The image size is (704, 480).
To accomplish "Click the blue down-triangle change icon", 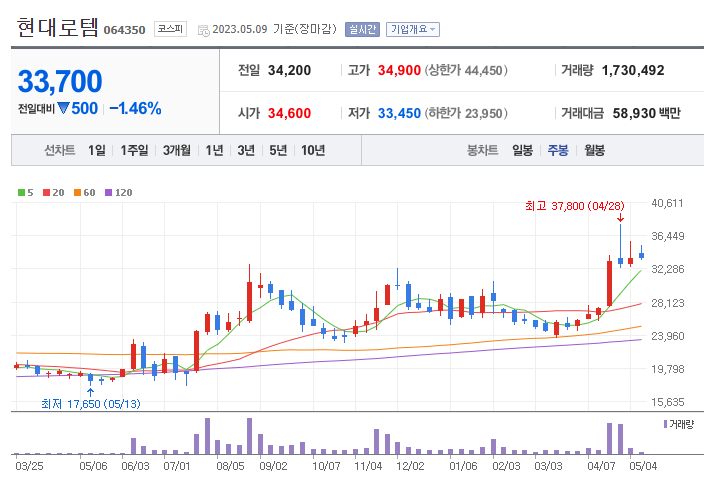I will tap(63, 108).
